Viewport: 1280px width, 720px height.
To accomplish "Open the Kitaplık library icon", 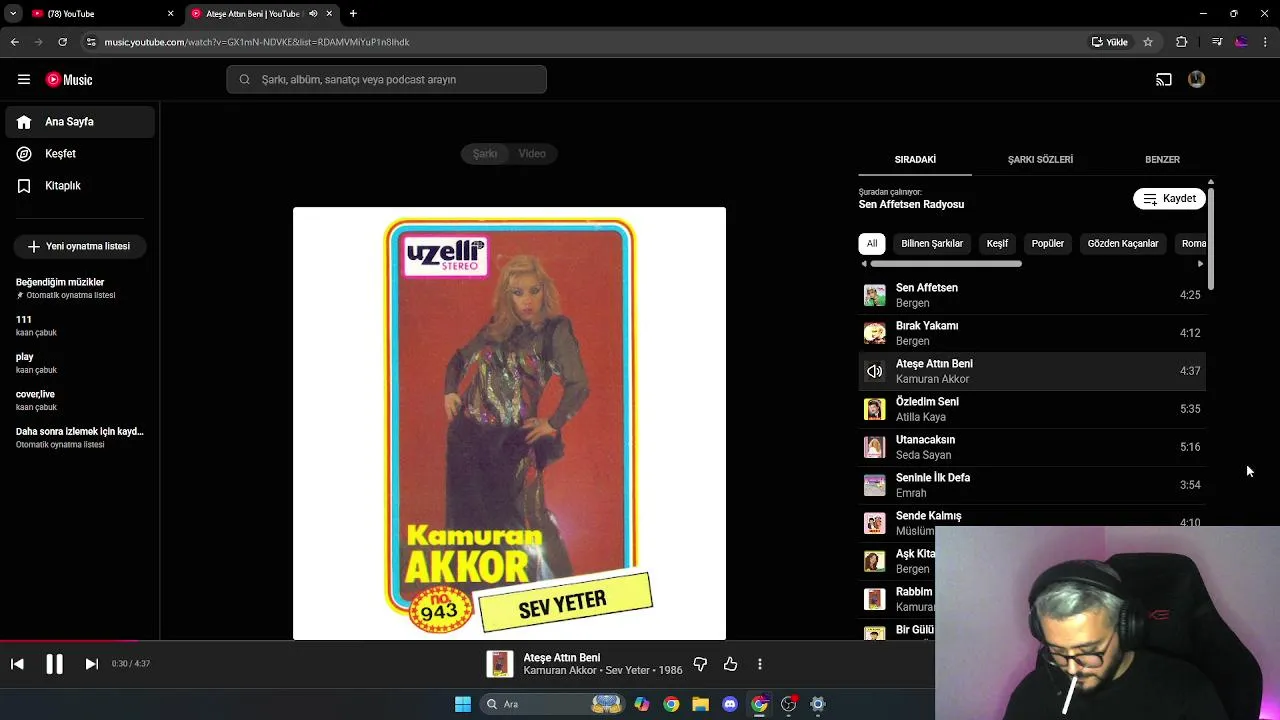I will (x=24, y=186).
